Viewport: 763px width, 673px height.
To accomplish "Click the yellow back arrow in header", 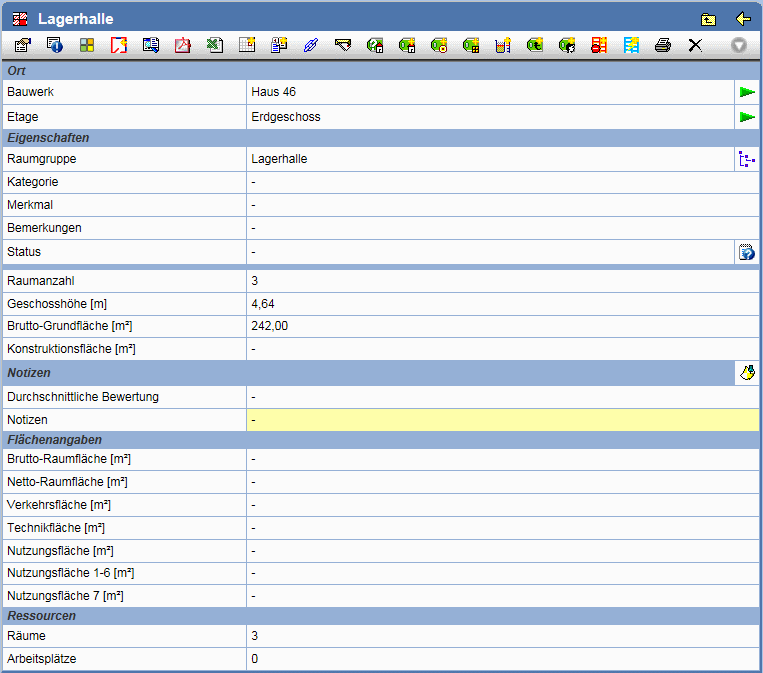I will click(x=742, y=18).
